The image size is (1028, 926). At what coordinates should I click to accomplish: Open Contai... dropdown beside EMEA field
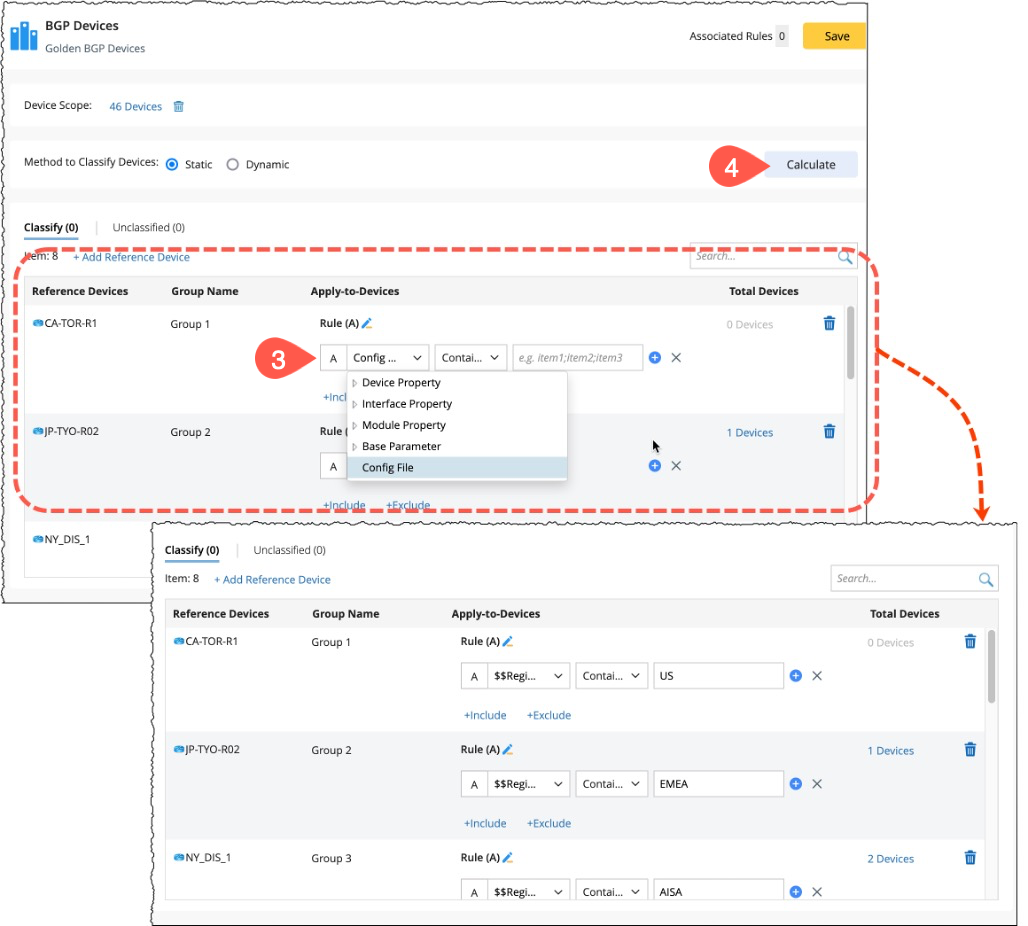coord(612,784)
